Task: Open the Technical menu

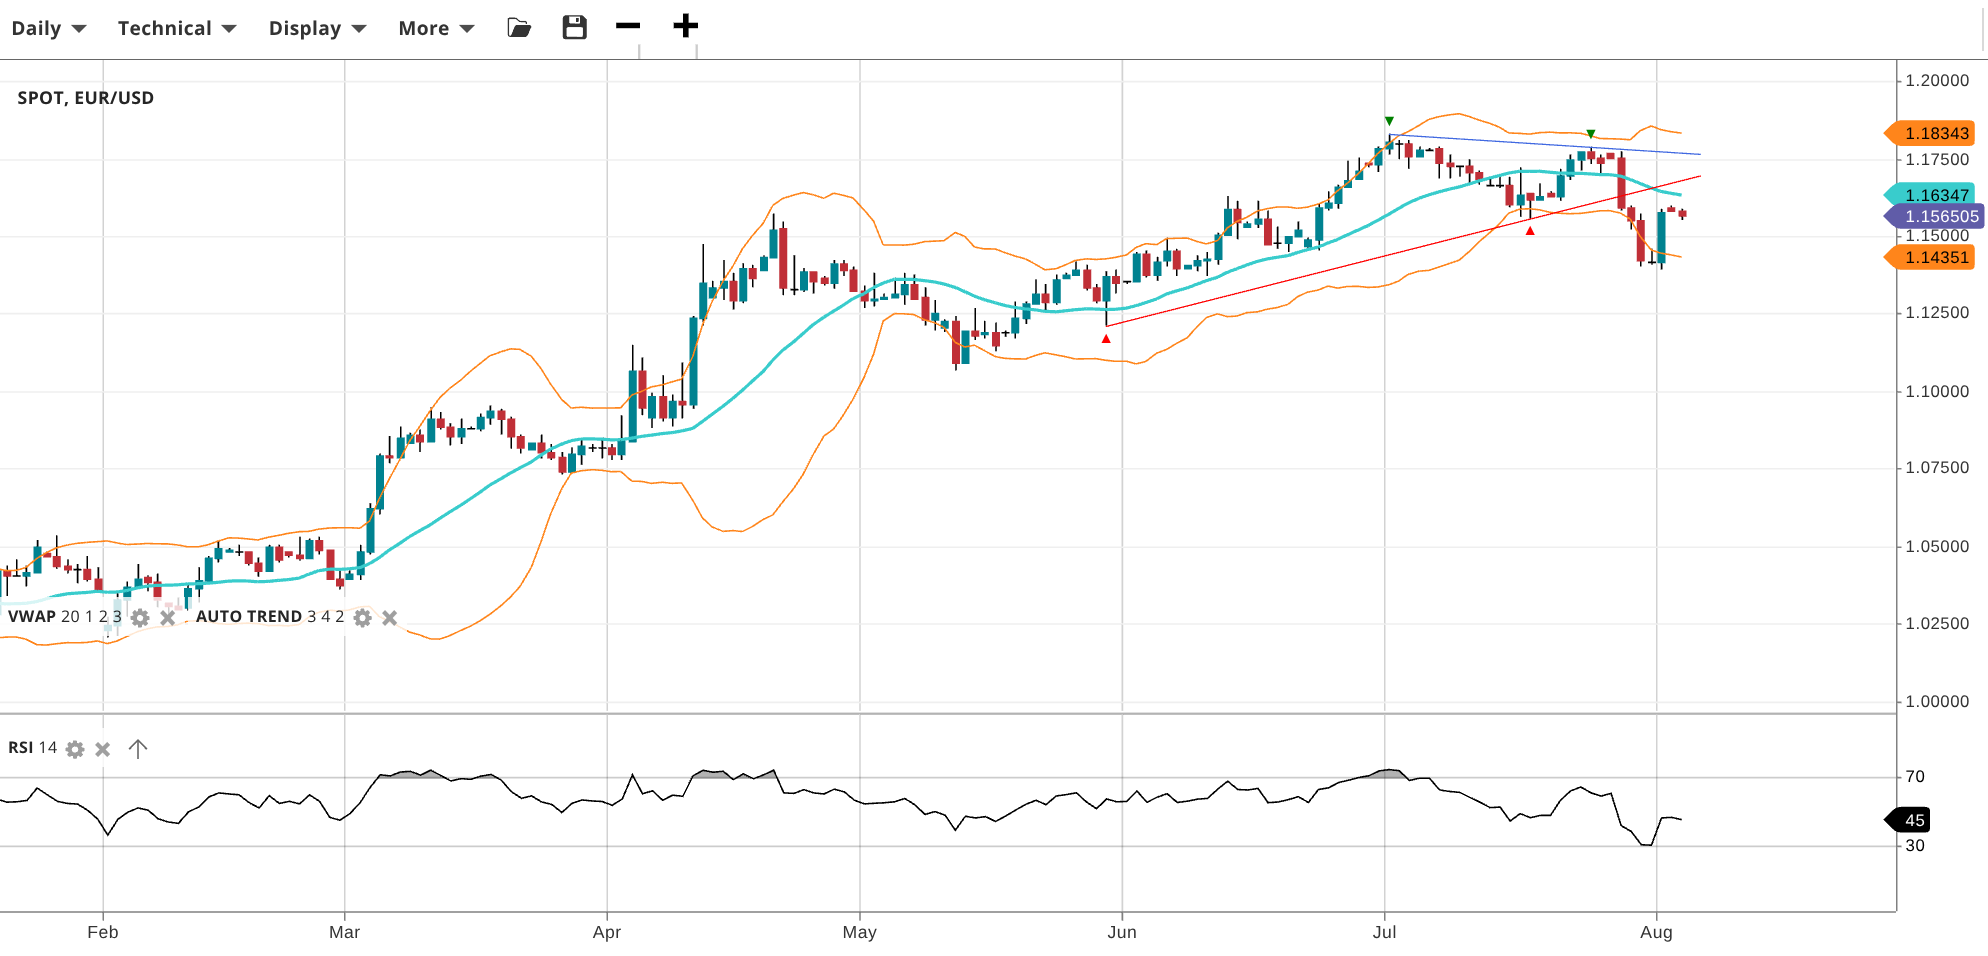Action: point(176,28)
